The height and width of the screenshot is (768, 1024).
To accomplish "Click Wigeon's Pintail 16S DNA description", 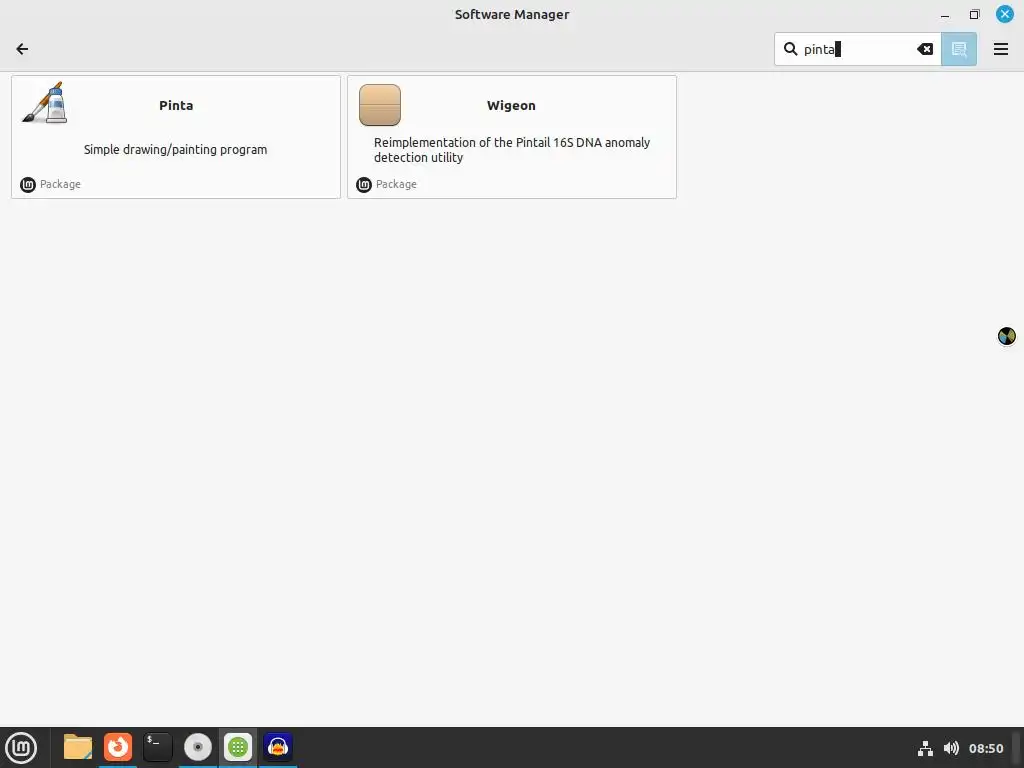I will pyautogui.click(x=511, y=150).
